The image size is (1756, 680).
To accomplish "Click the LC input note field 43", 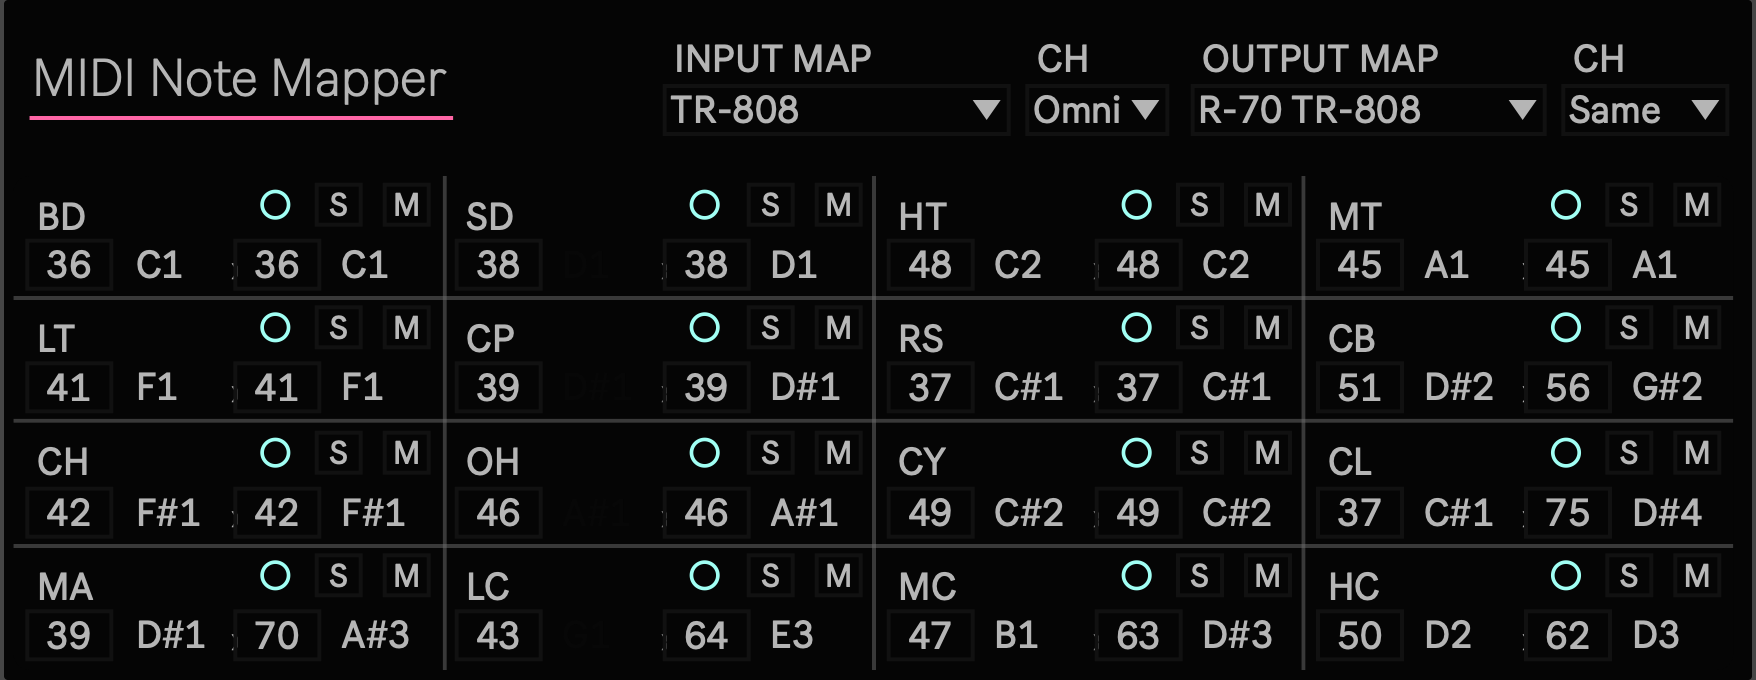I will [x=498, y=635].
